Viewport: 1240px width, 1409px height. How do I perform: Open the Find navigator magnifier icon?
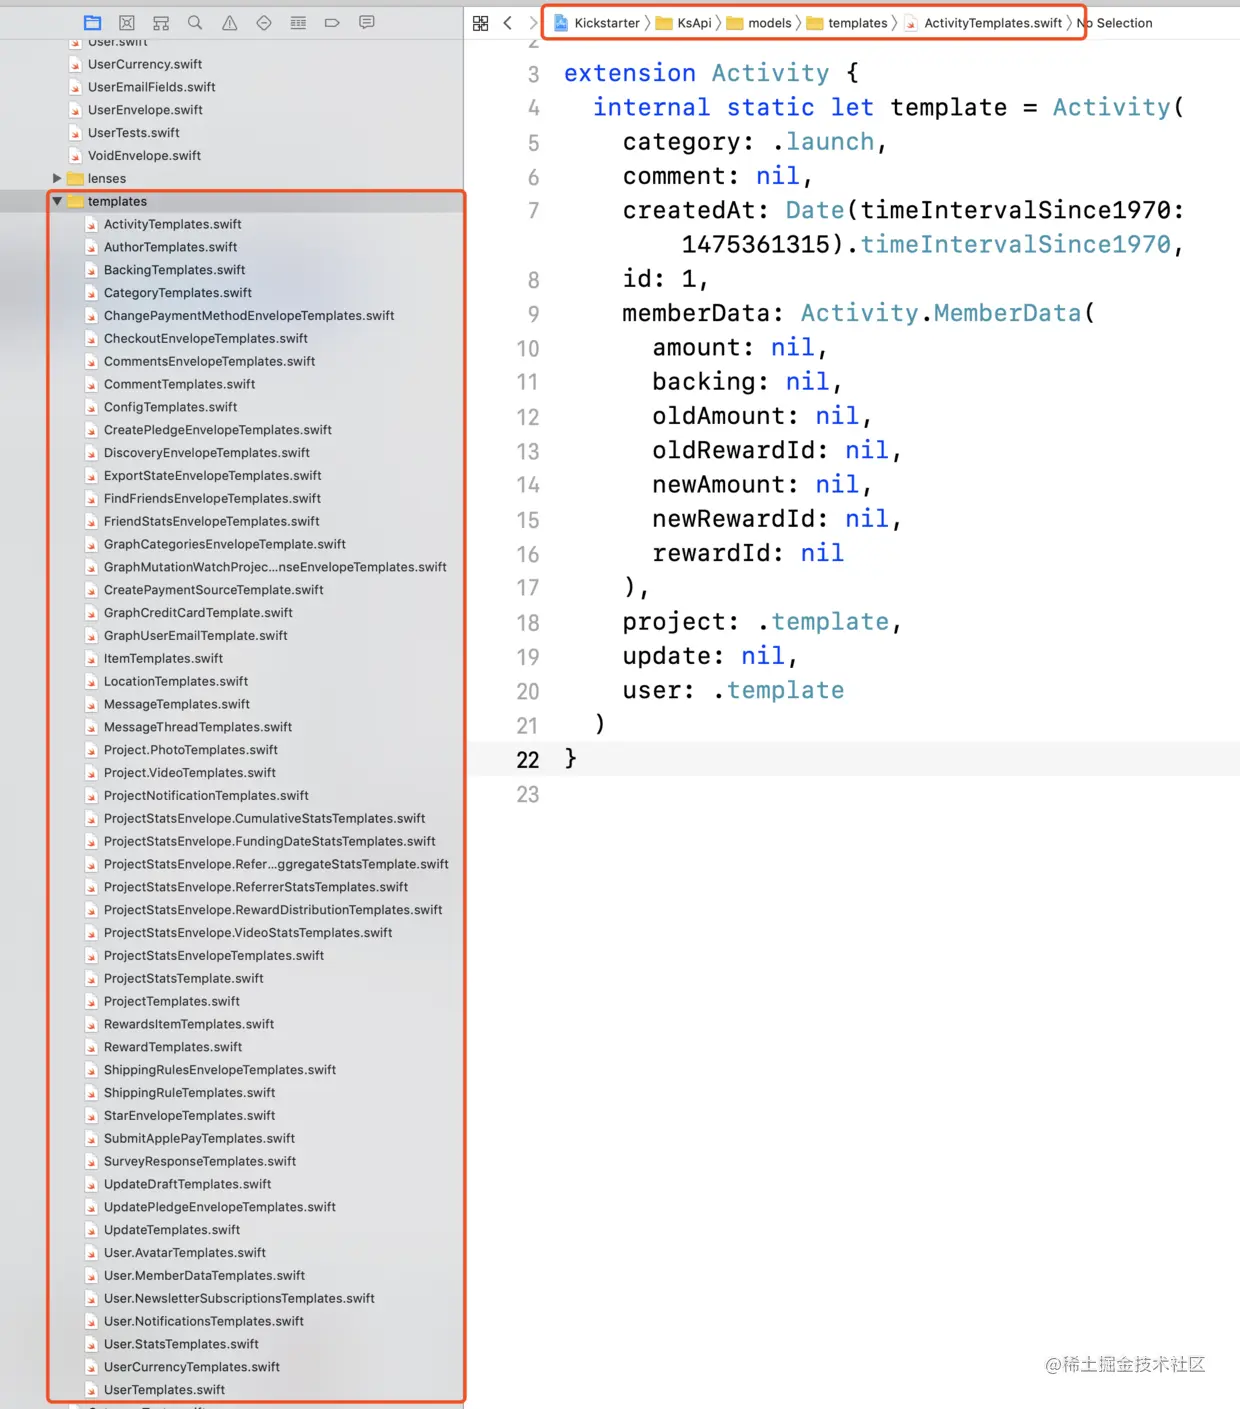[x=195, y=22]
